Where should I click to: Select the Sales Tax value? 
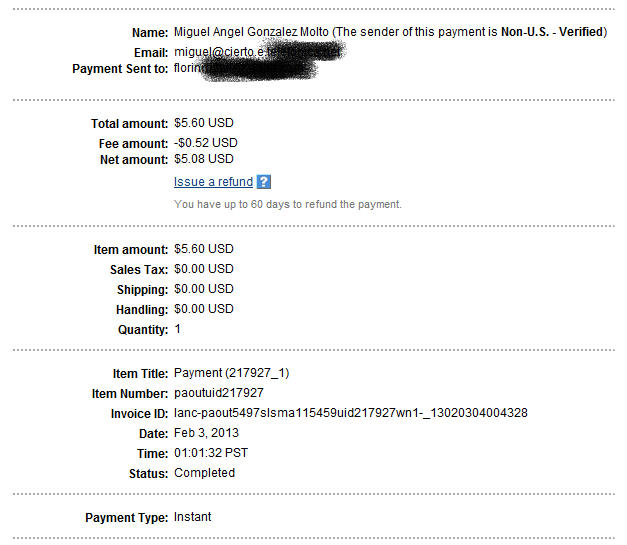tap(203, 269)
